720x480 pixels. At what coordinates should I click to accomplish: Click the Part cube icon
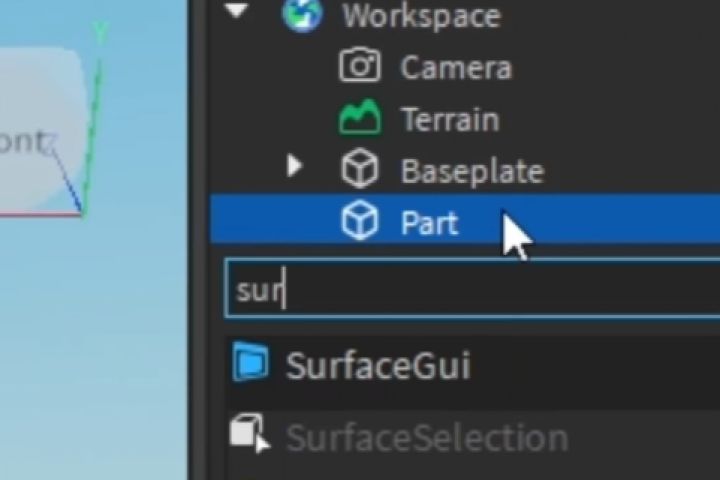point(360,222)
